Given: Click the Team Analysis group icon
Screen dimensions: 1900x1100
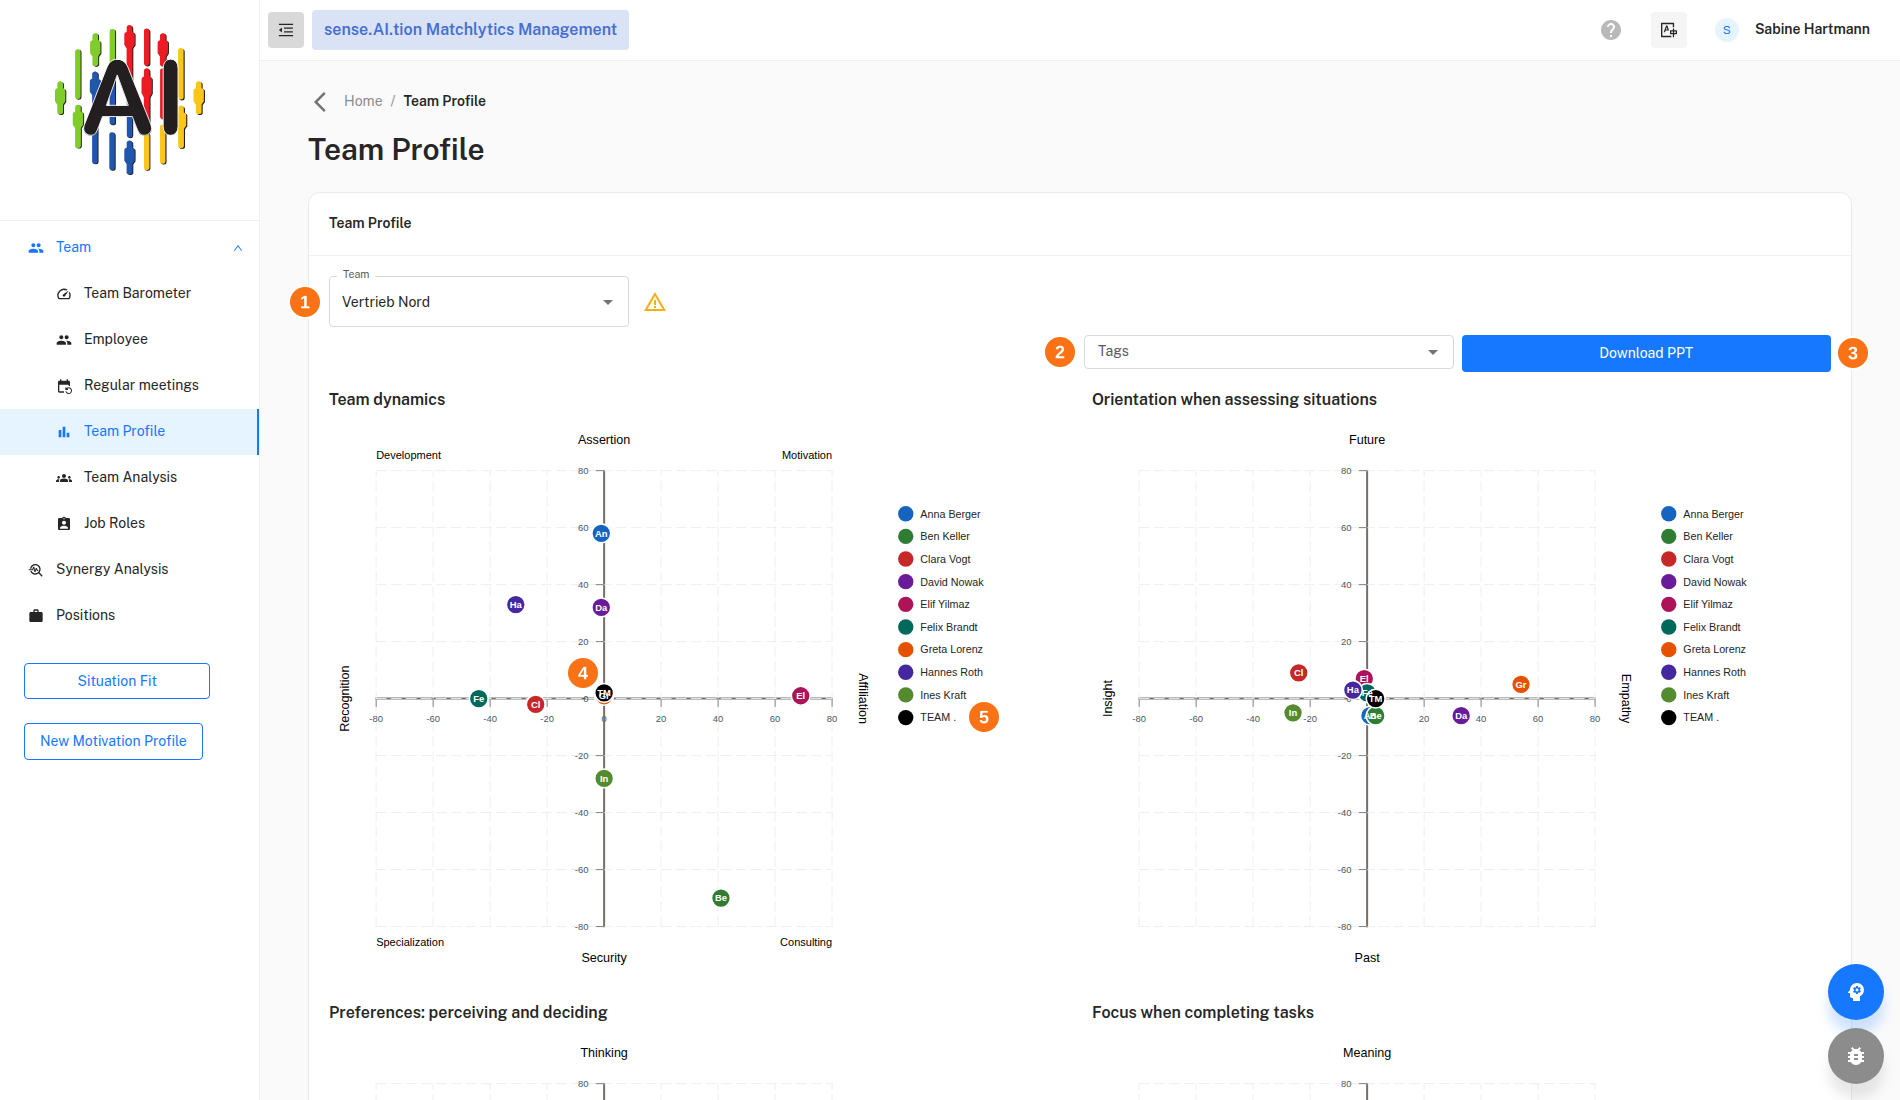Looking at the screenshot, I should coord(64,478).
